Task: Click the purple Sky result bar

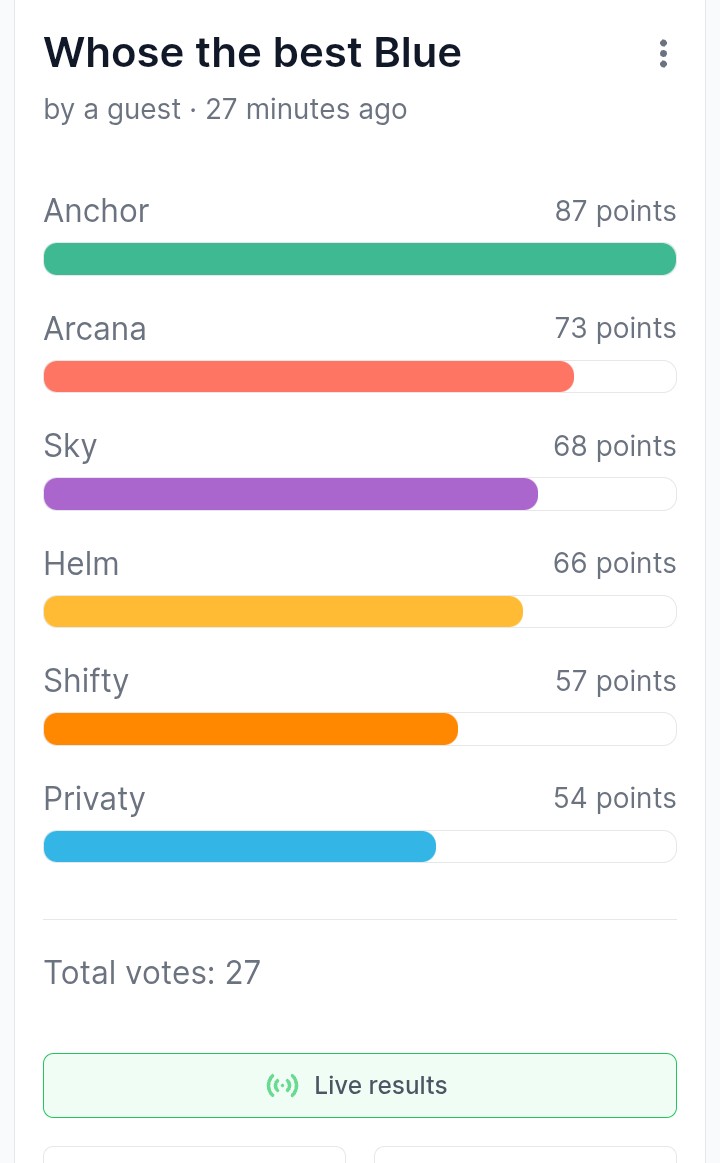Action: [291, 494]
